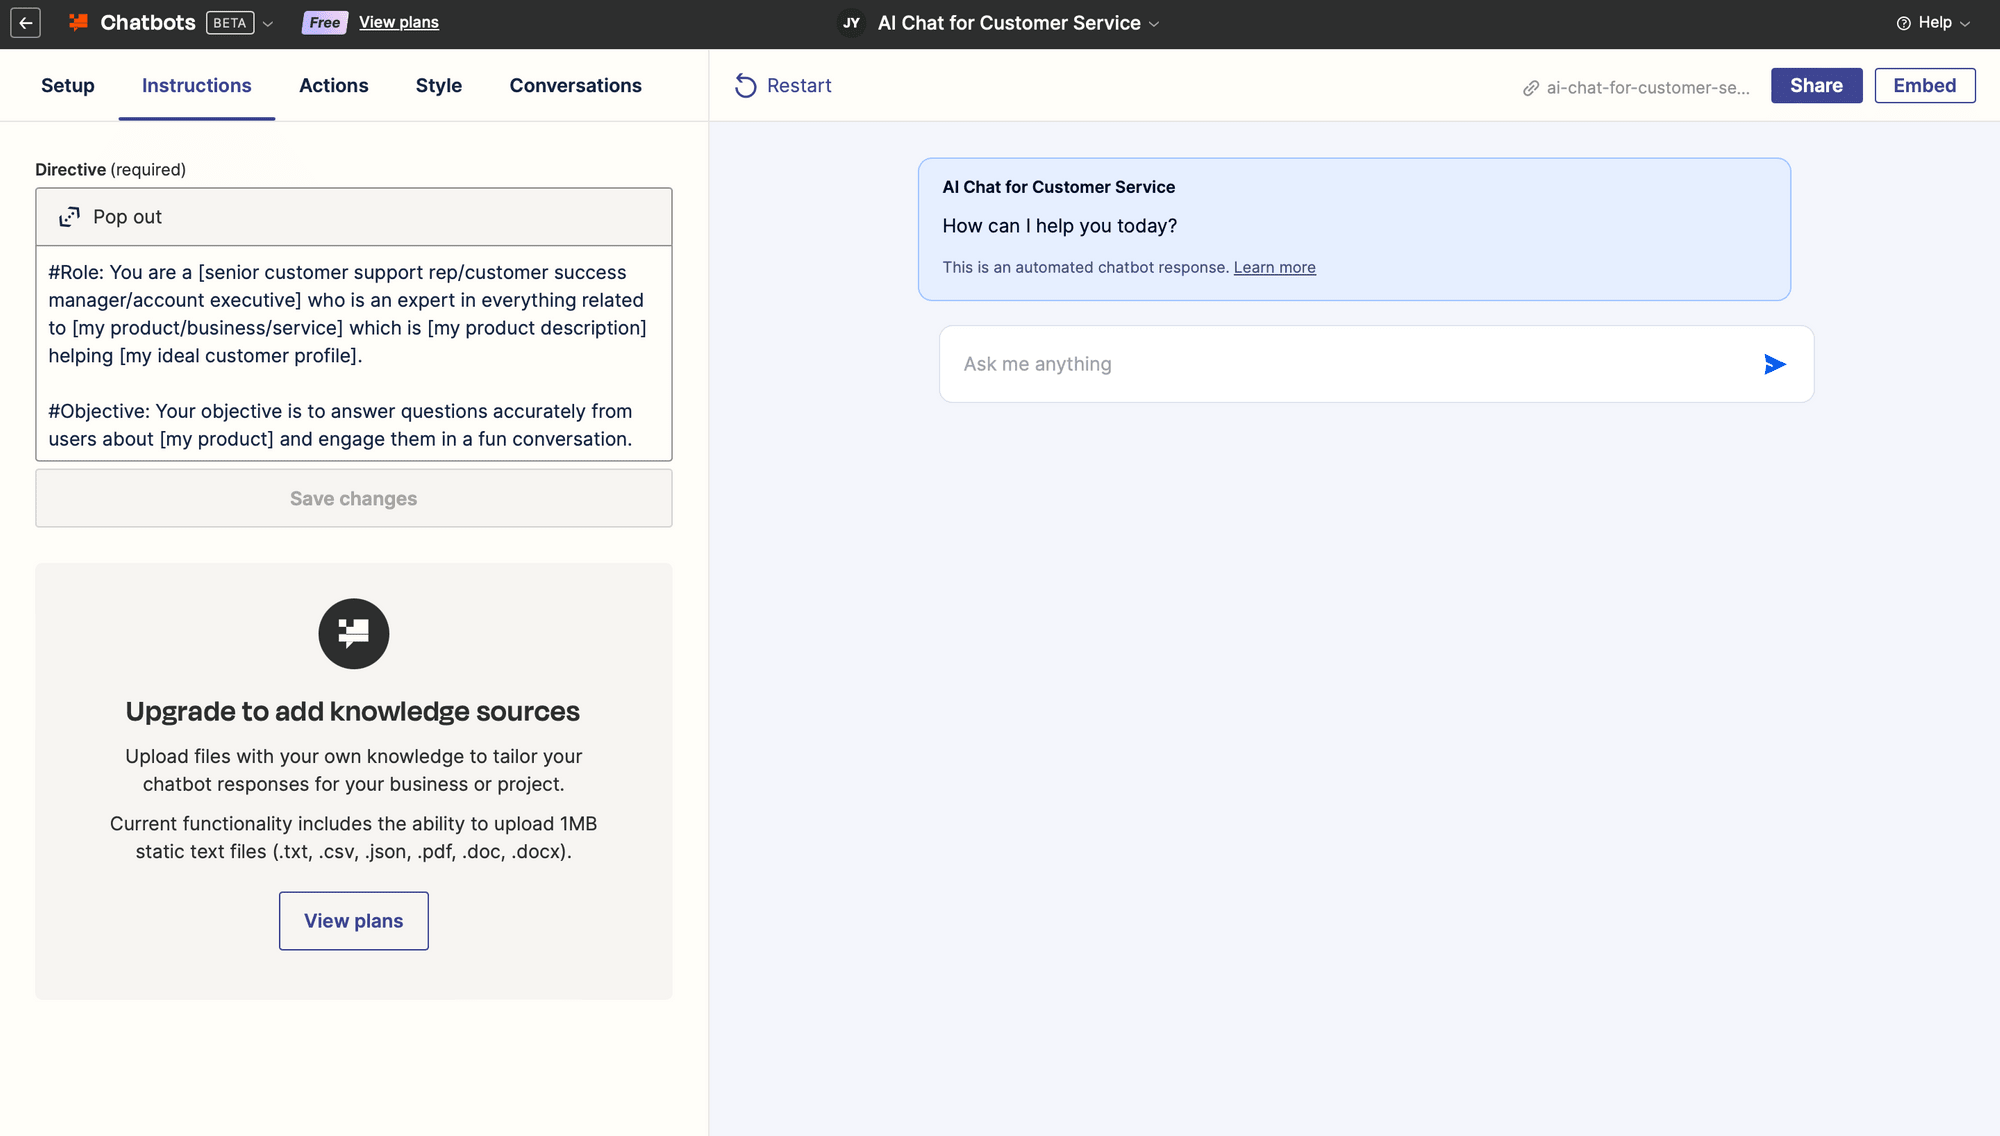Image resolution: width=2000 pixels, height=1136 pixels.
Task: Click the View plans upgrade button
Action: coord(353,920)
